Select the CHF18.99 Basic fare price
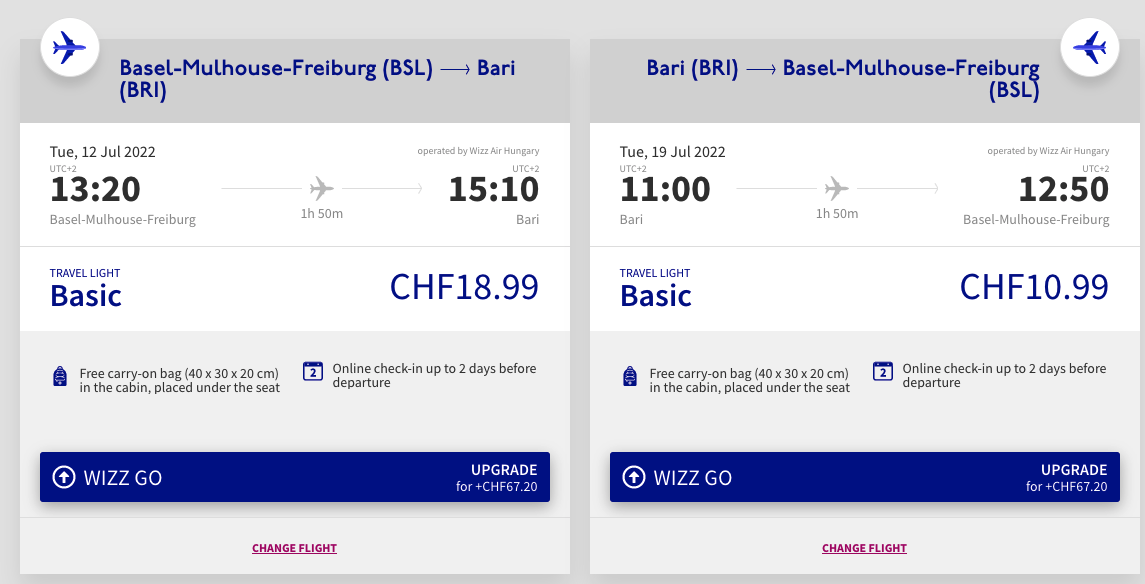Viewport: 1145px width, 584px height. (x=464, y=287)
